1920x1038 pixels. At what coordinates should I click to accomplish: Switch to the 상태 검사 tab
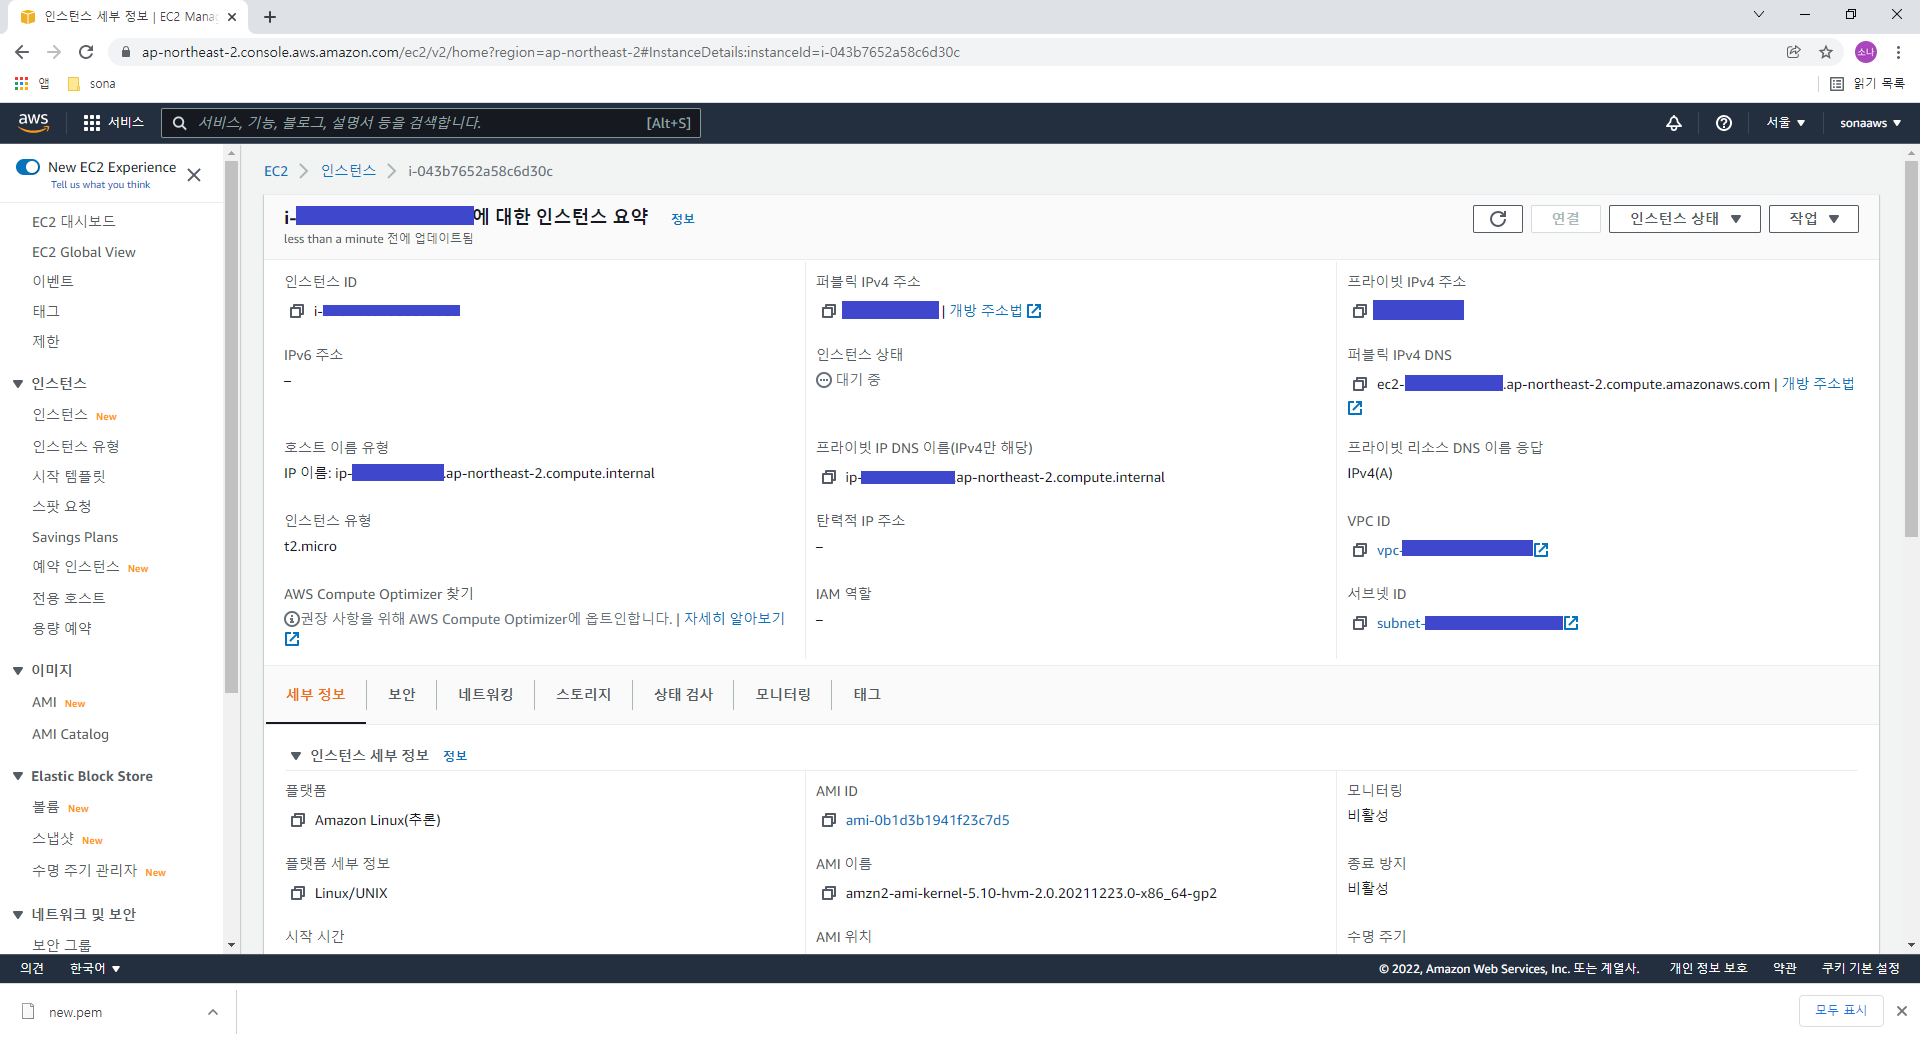click(684, 695)
